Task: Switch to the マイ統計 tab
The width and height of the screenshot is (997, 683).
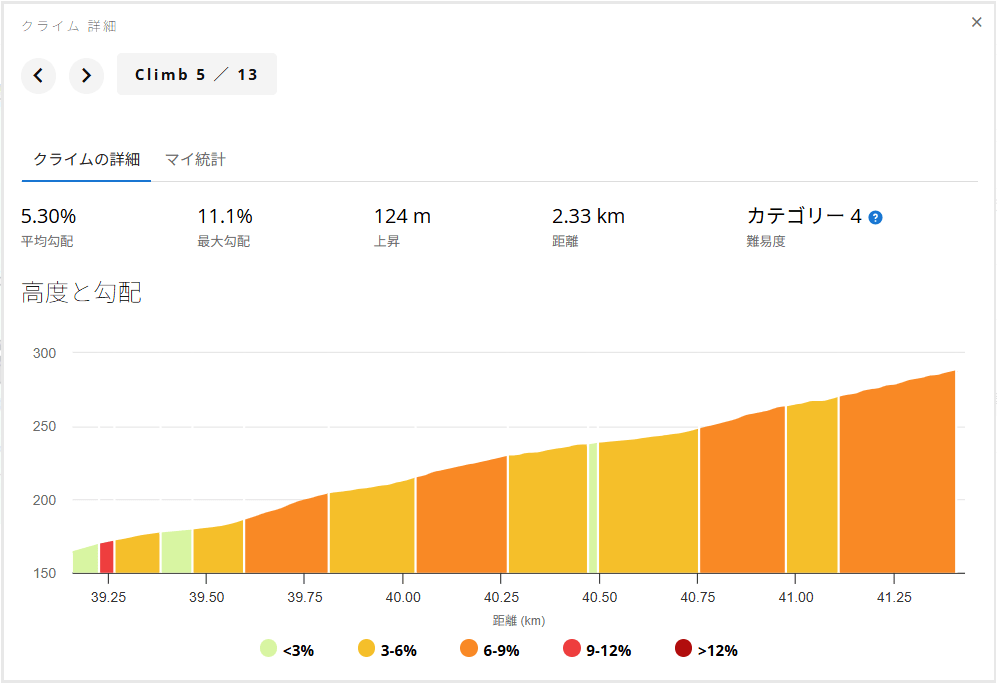Action: [195, 159]
